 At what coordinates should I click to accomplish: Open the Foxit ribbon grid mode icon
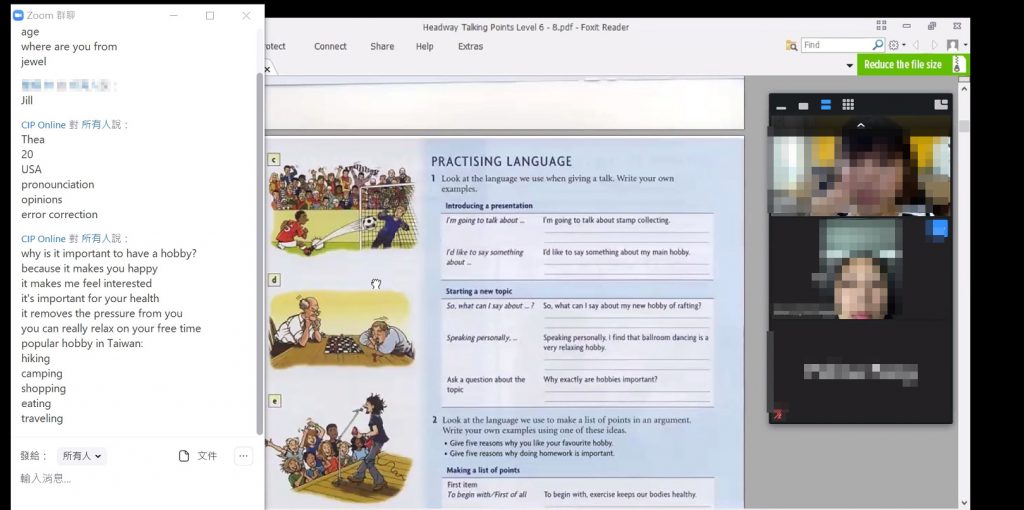tap(882, 25)
